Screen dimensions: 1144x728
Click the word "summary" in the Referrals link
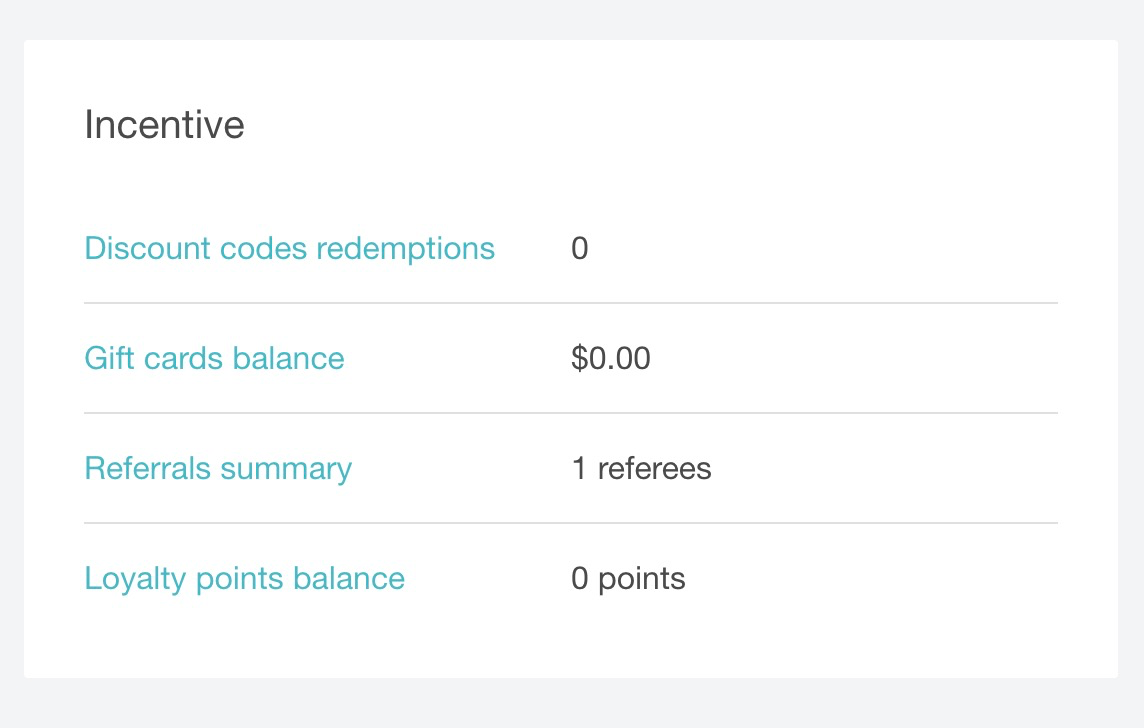286,468
